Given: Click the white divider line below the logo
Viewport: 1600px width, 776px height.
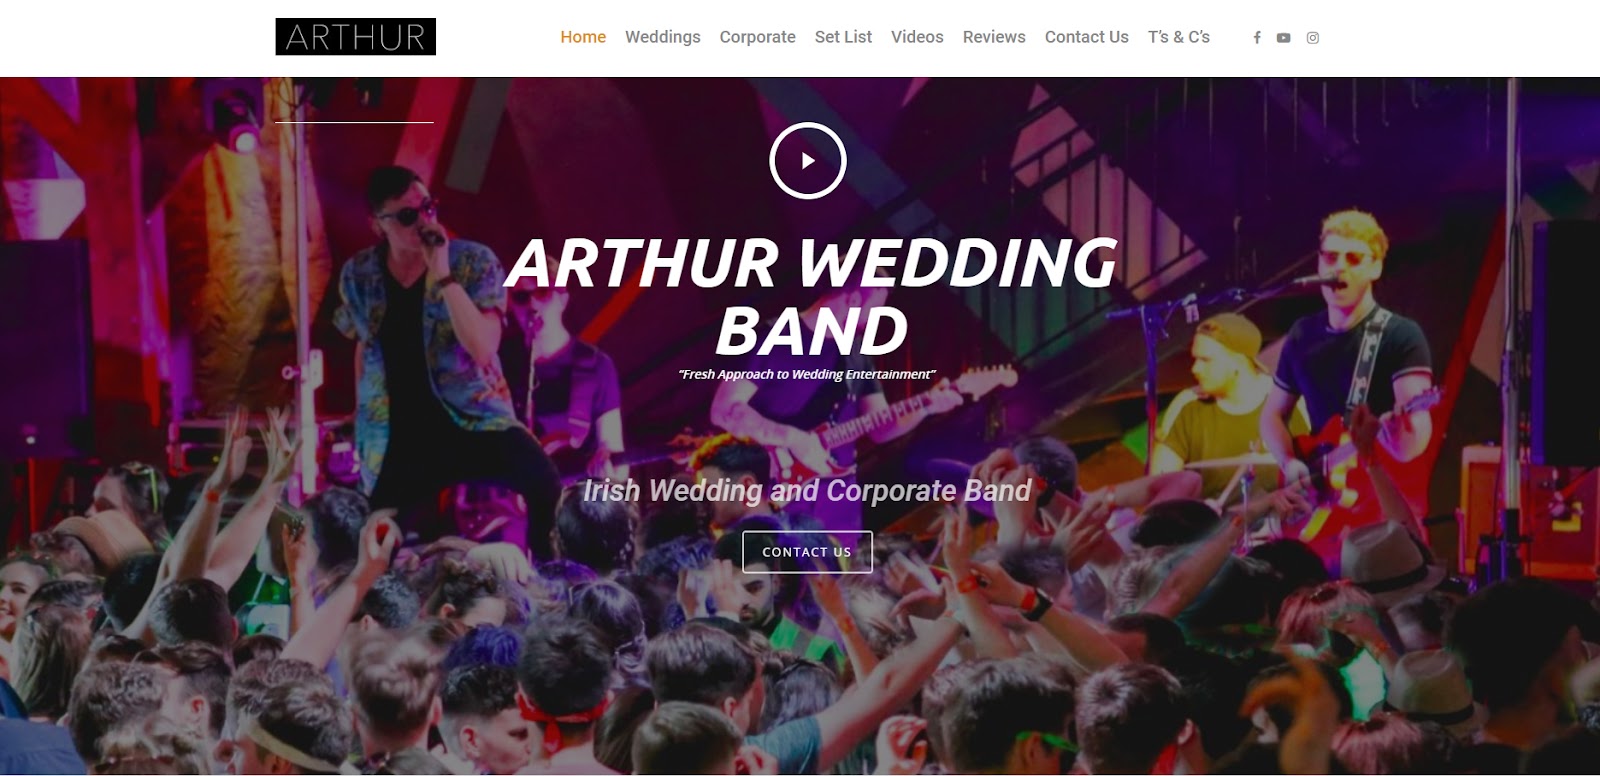Looking at the screenshot, I should pyautogui.click(x=354, y=122).
